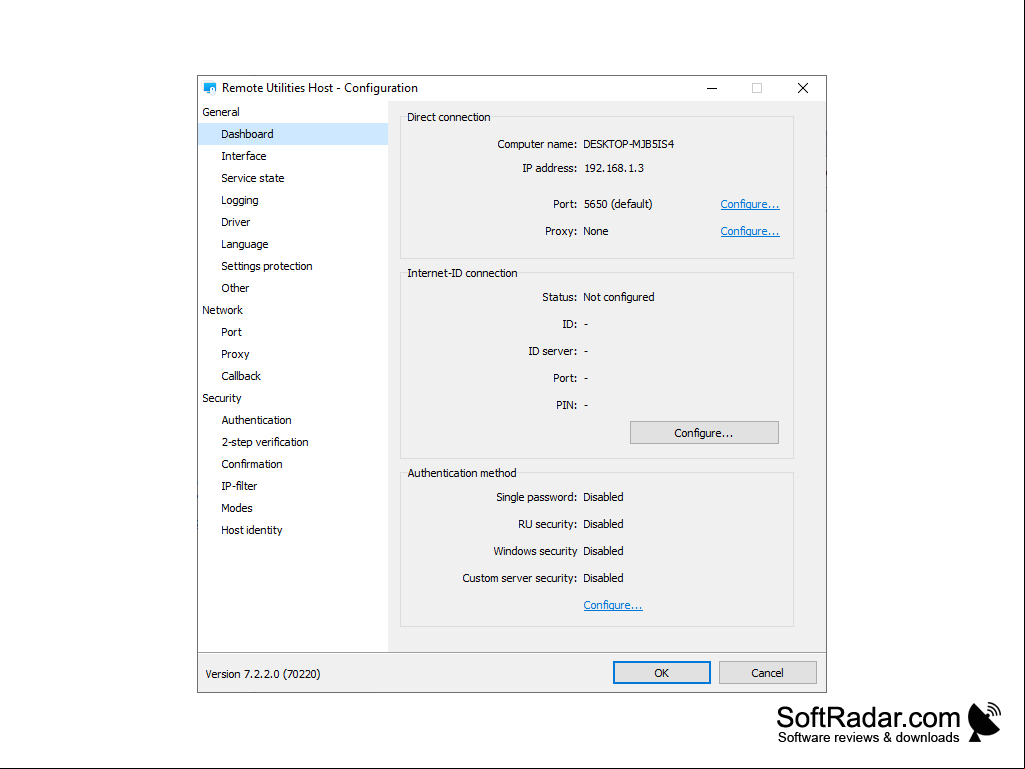Click the Status value Not configured
1025x769 pixels.
coord(618,298)
